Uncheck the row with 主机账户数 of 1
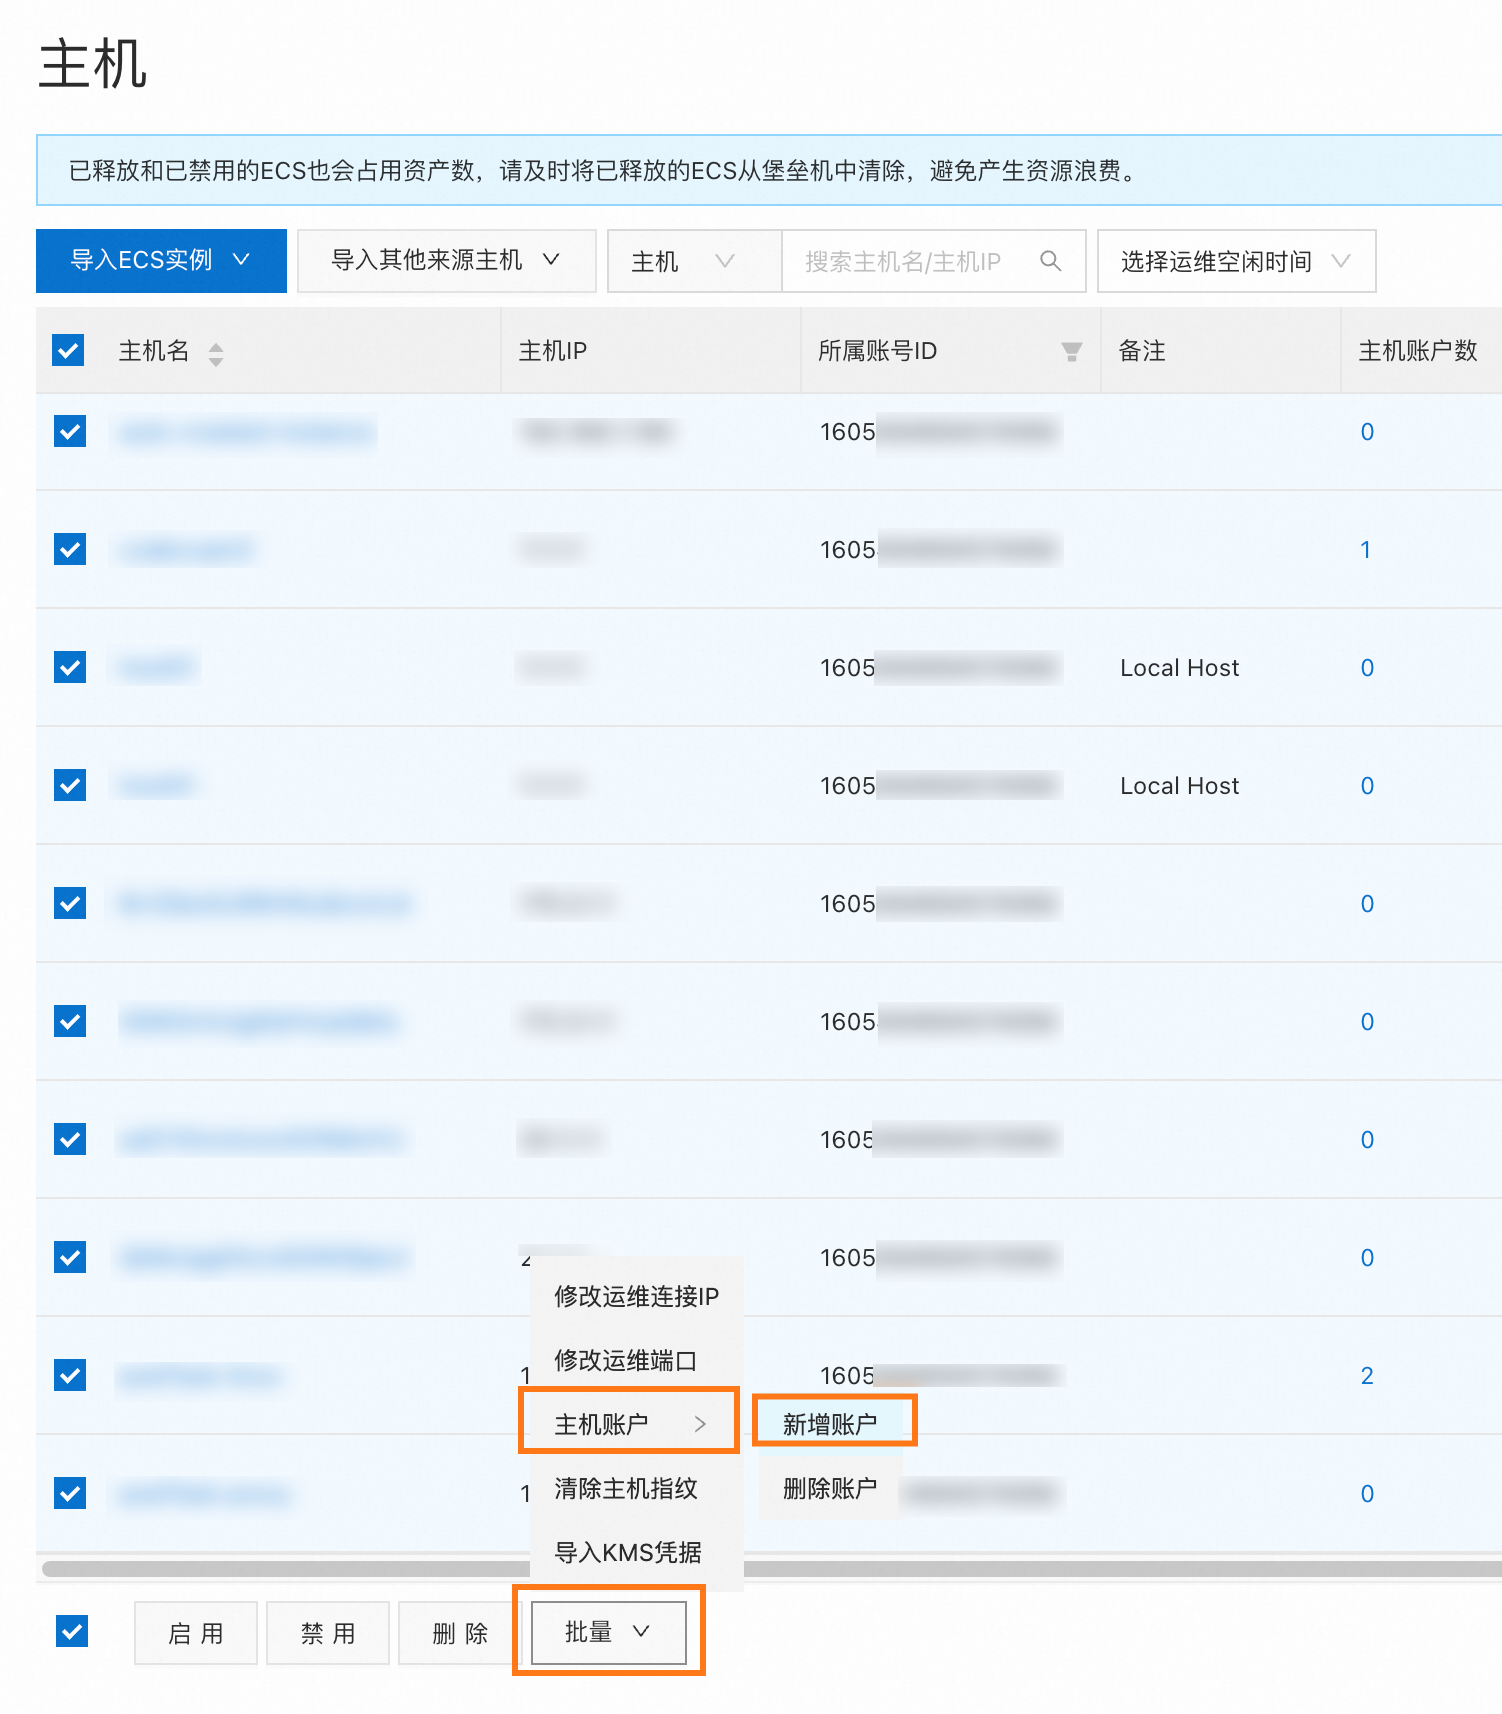The height and width of the screenshot is (1714, 1502). [70, 549]
